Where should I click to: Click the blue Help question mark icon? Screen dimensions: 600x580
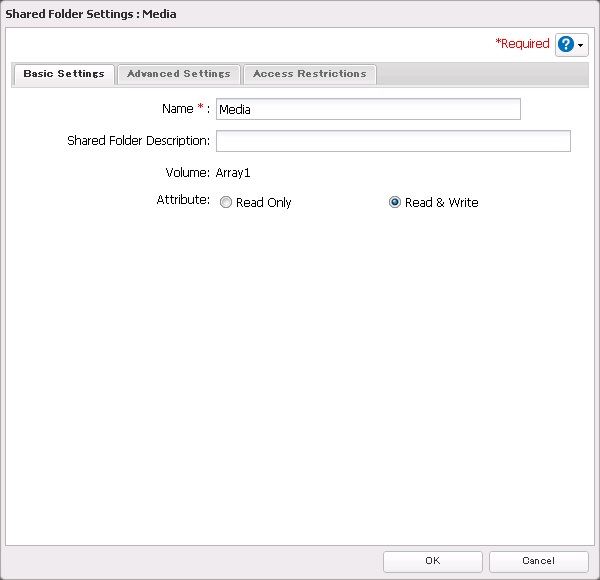point(566,45)
